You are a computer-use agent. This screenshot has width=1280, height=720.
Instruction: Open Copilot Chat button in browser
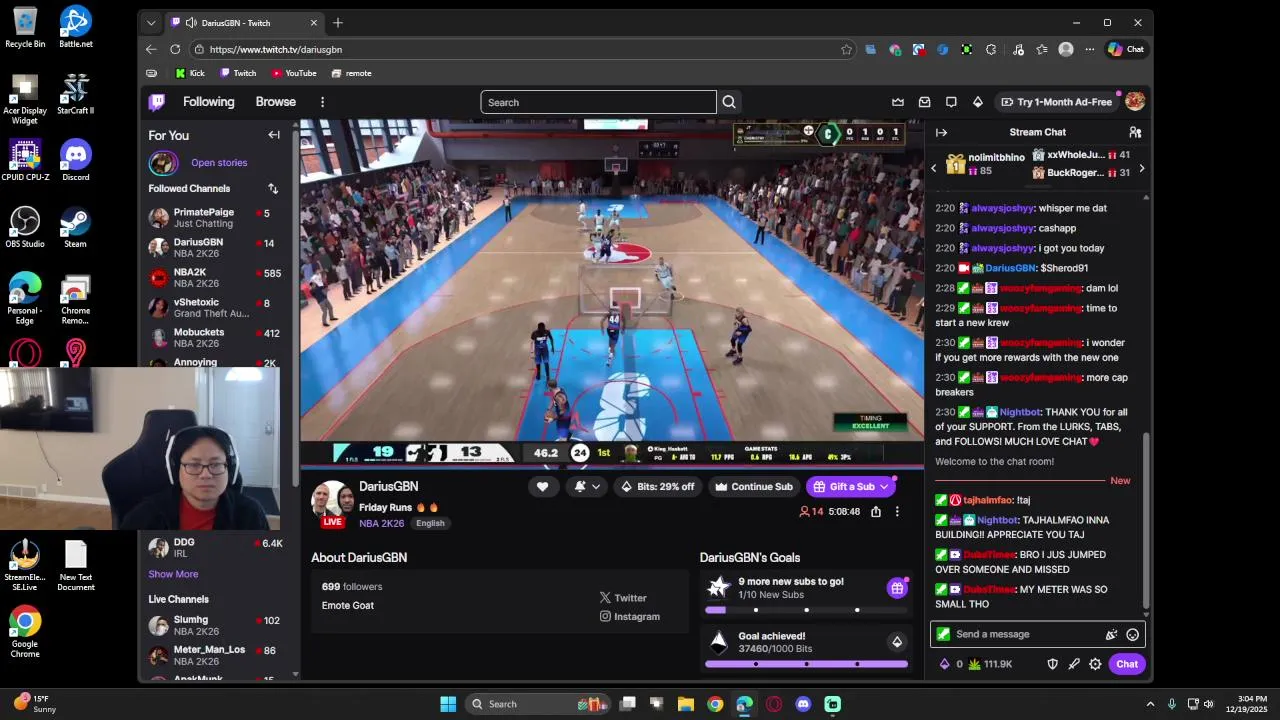click(x=1126, y=49)
